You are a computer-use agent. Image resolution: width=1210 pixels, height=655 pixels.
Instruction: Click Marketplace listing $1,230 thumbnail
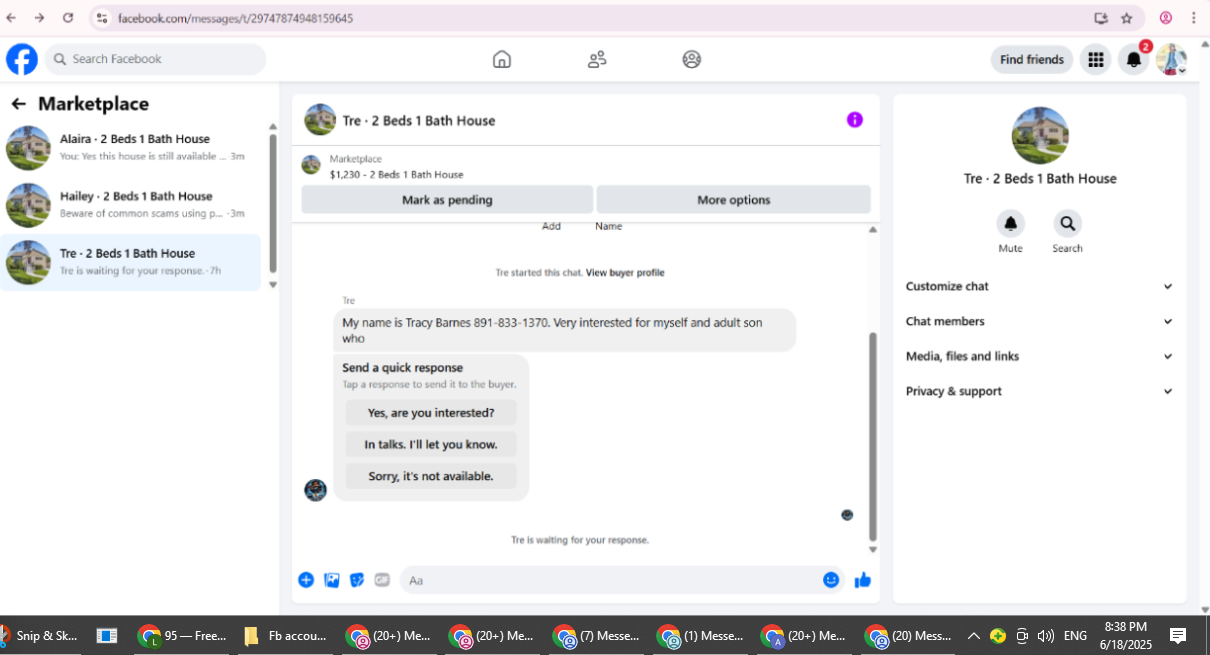coord(311,165)
